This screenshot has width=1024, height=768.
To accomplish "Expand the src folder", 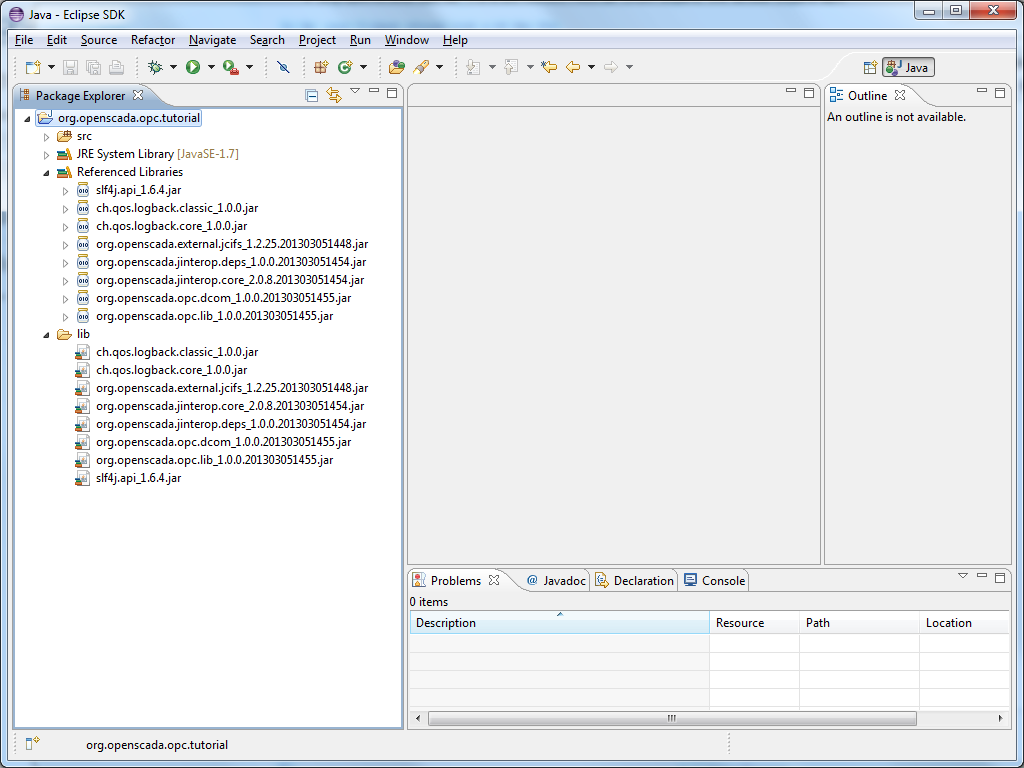I will [x=46, y=135].
